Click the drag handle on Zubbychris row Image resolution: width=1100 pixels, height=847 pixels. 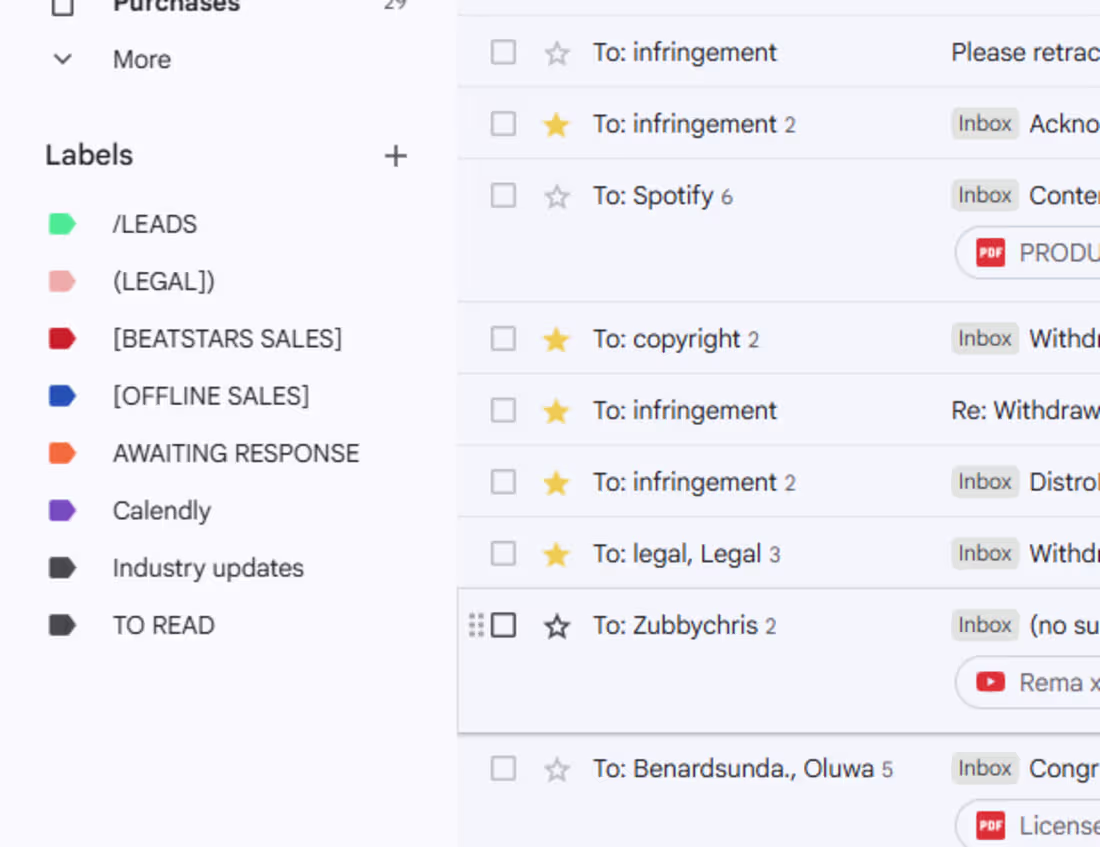(476, 625)
